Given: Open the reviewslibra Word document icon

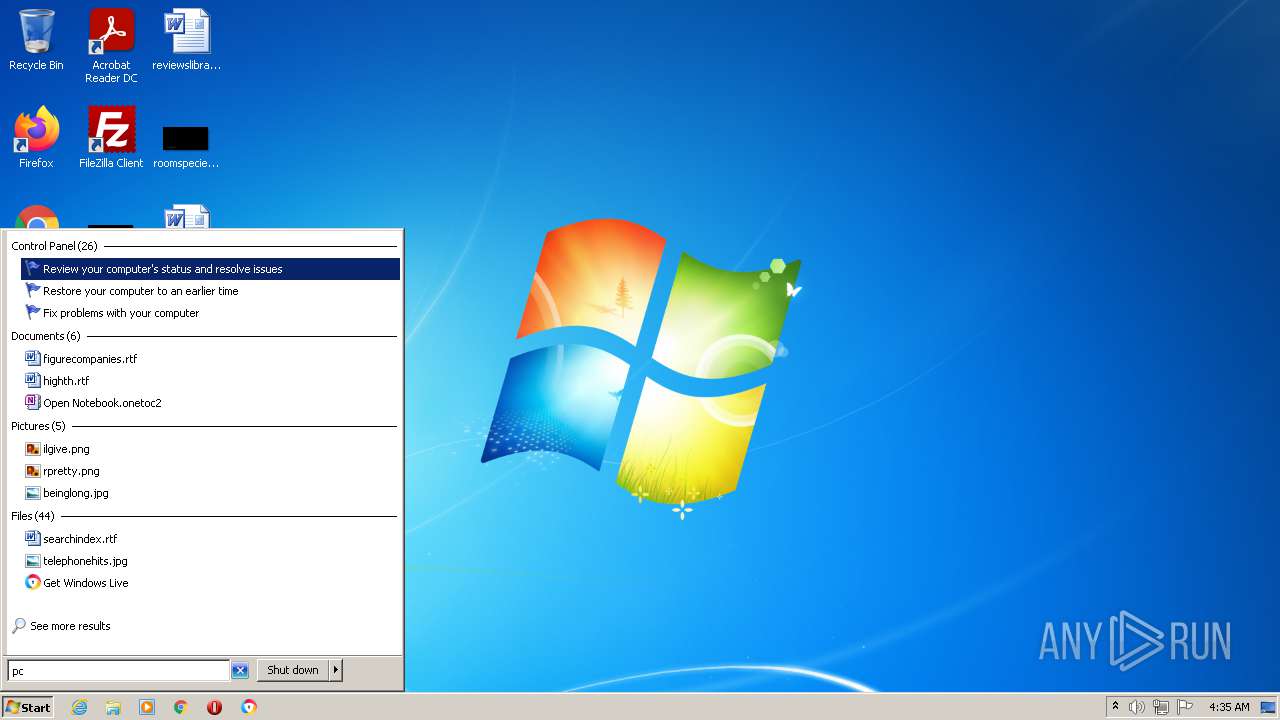Looking at the screenshot, I should tap(186, 41).
